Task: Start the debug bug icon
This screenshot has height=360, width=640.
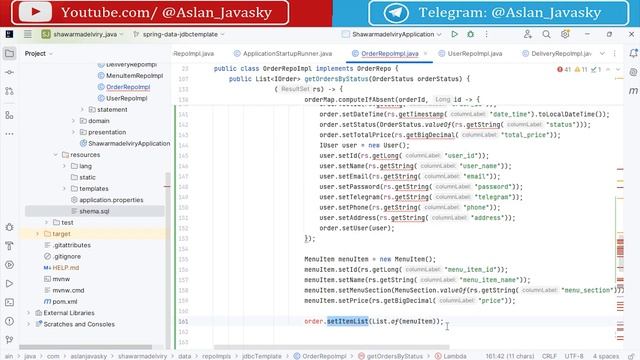Action: (471, 34)
